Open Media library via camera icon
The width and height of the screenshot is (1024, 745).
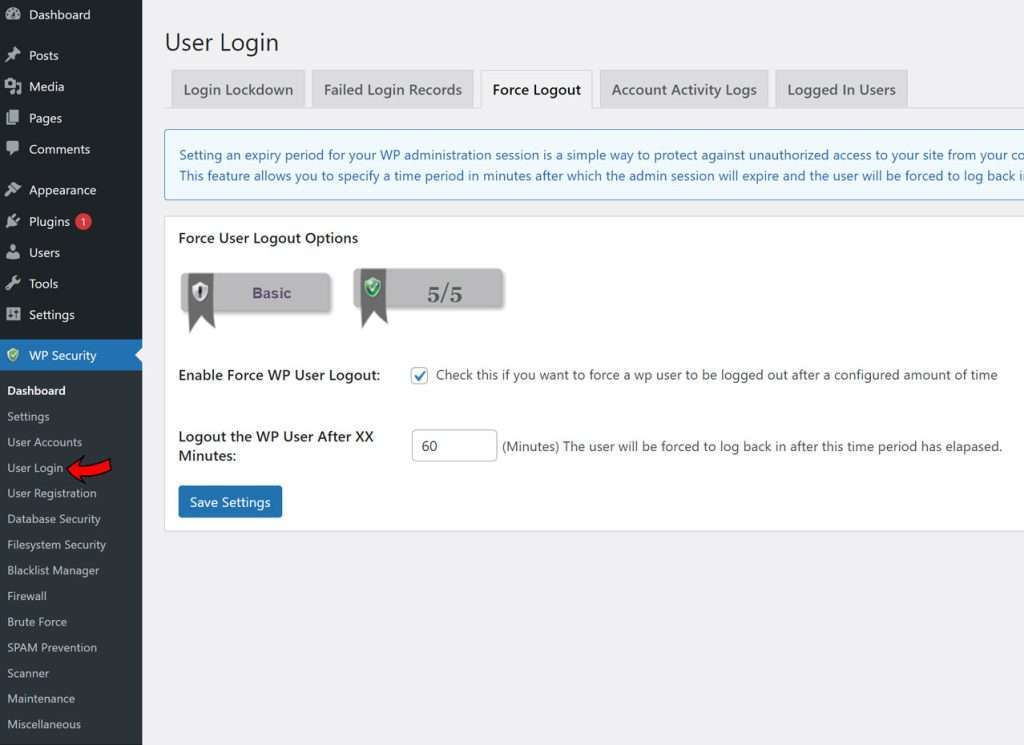(x=12, y=86)
